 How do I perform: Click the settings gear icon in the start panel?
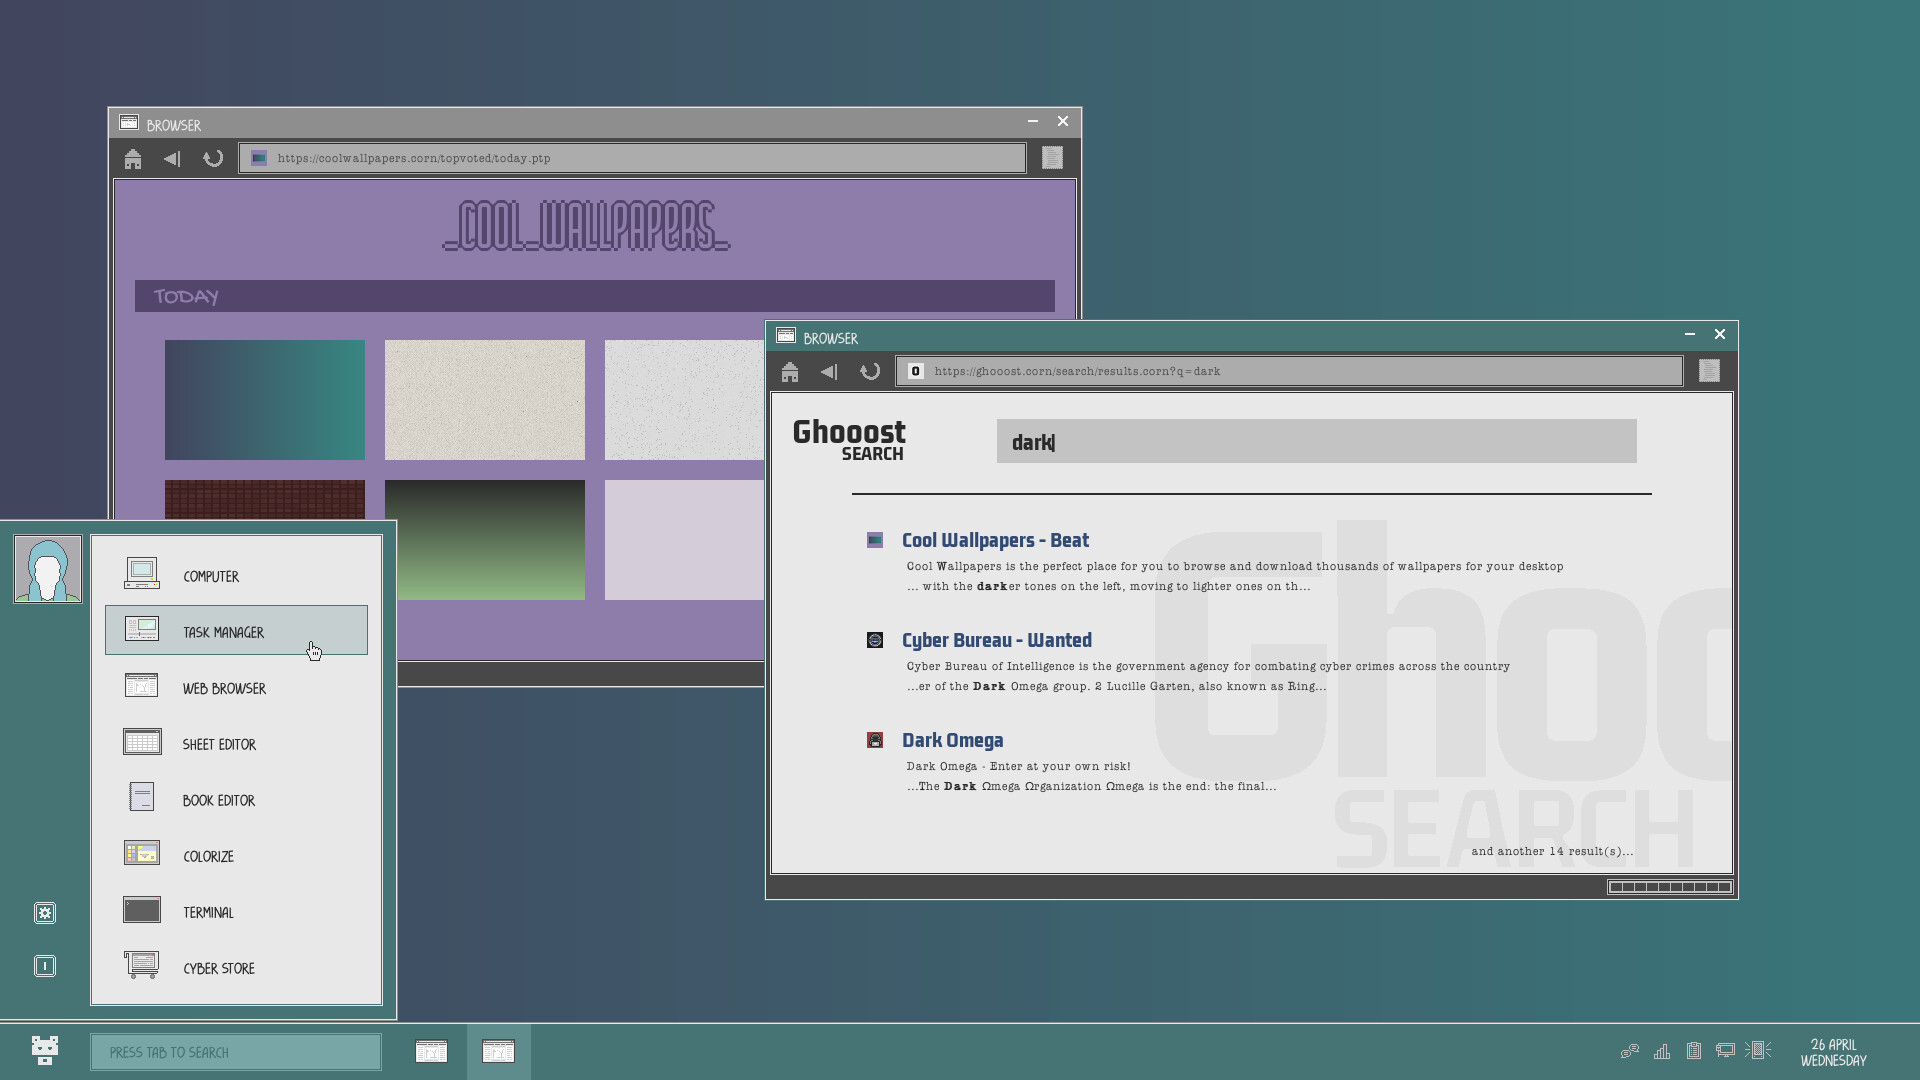[45, 912]
